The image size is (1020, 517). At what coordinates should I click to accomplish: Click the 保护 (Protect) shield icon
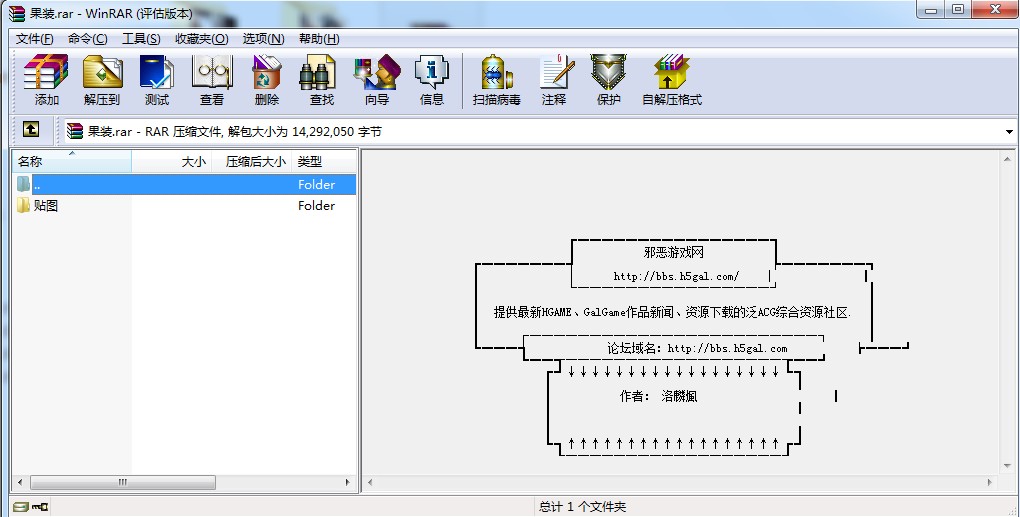point(608,73)
